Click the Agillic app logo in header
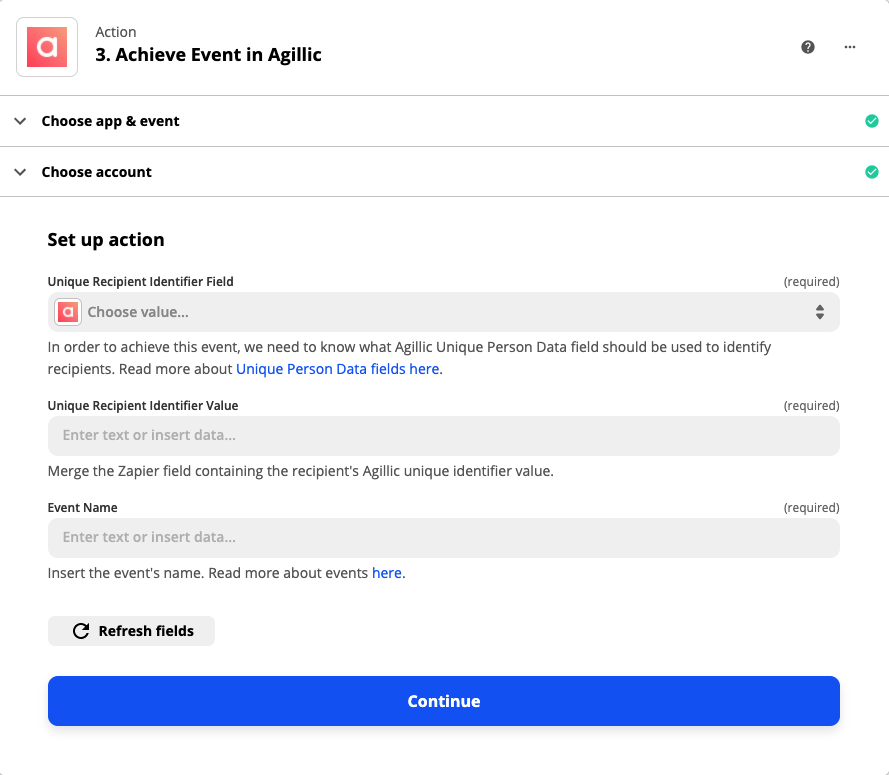 (x=47, y=47)
